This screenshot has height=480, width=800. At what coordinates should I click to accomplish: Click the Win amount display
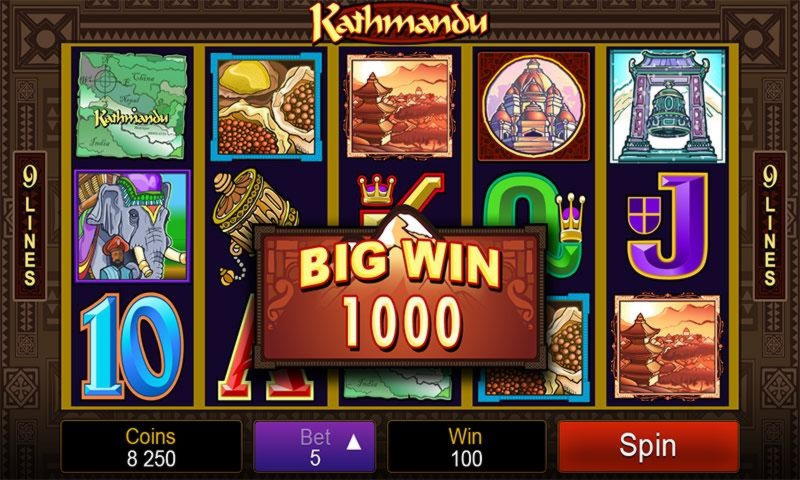[466, 447]
